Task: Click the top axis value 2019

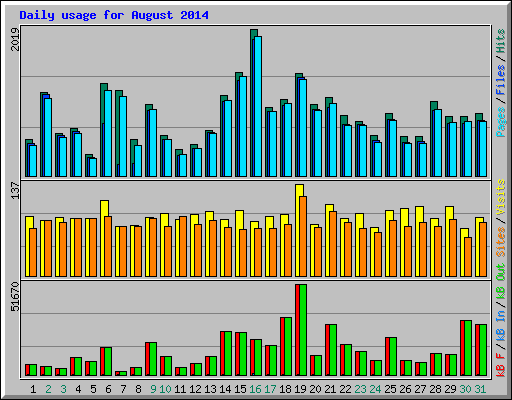Action: [15, 39]
